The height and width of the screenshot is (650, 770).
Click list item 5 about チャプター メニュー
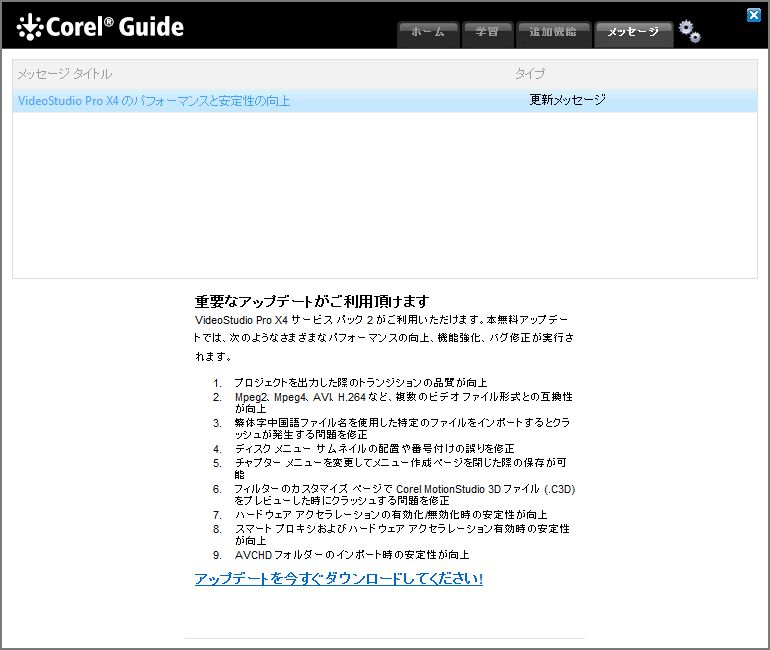point(400,468)
